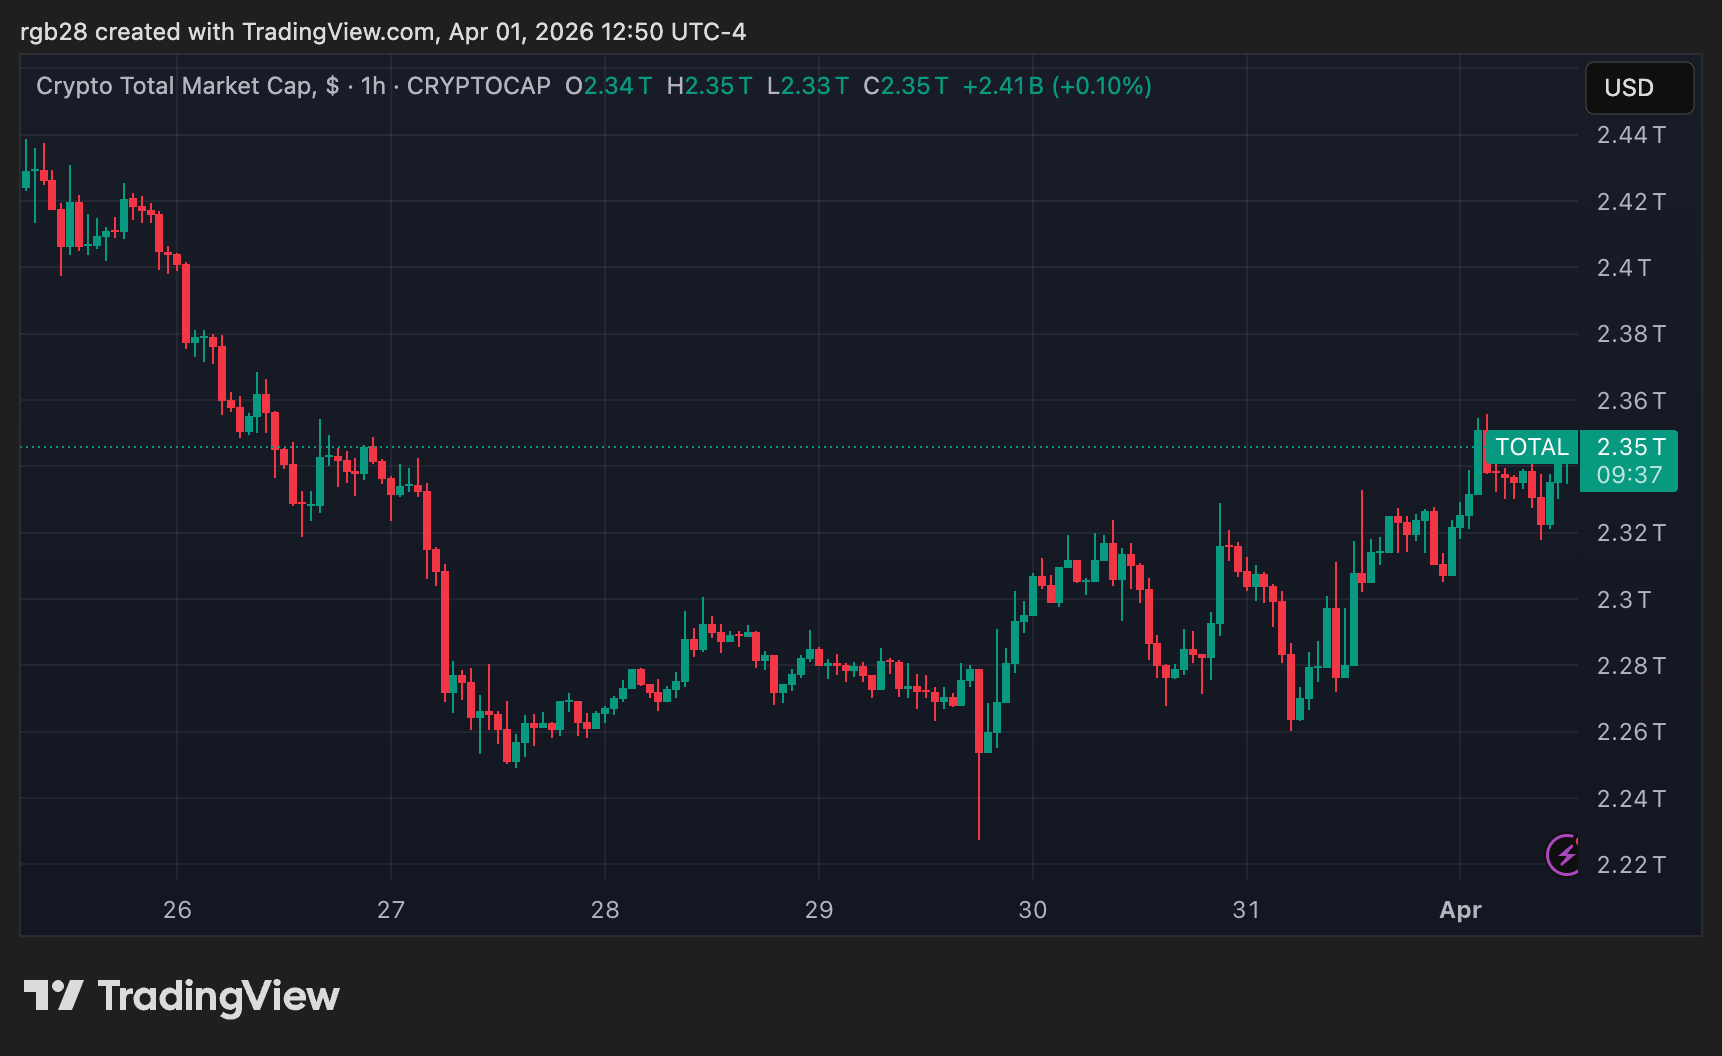Viewport: 1722px width, 1056px height.
Task: Select the 2.35 T current price tag
Action: pos(1628,447)
